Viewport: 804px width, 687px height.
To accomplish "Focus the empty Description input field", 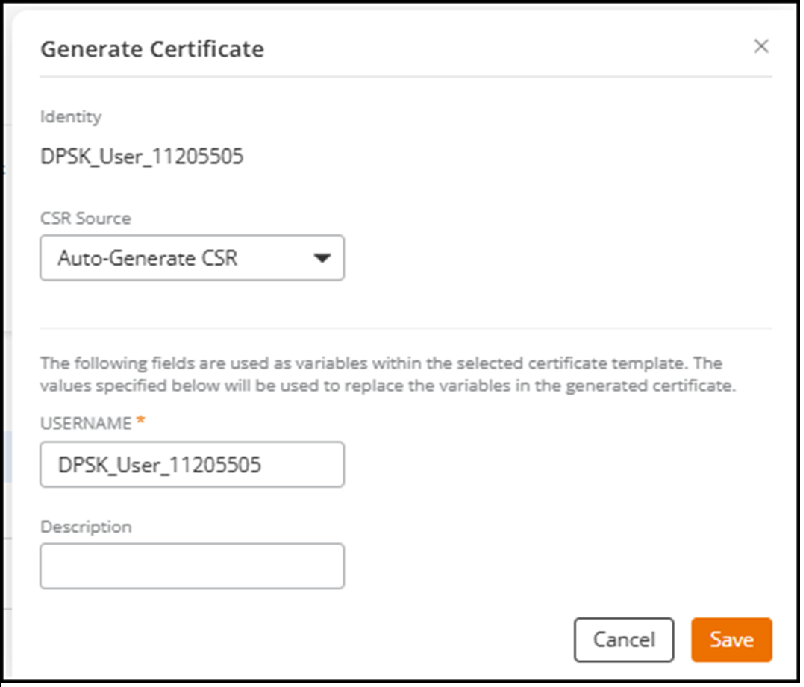I will coord(192,566).
